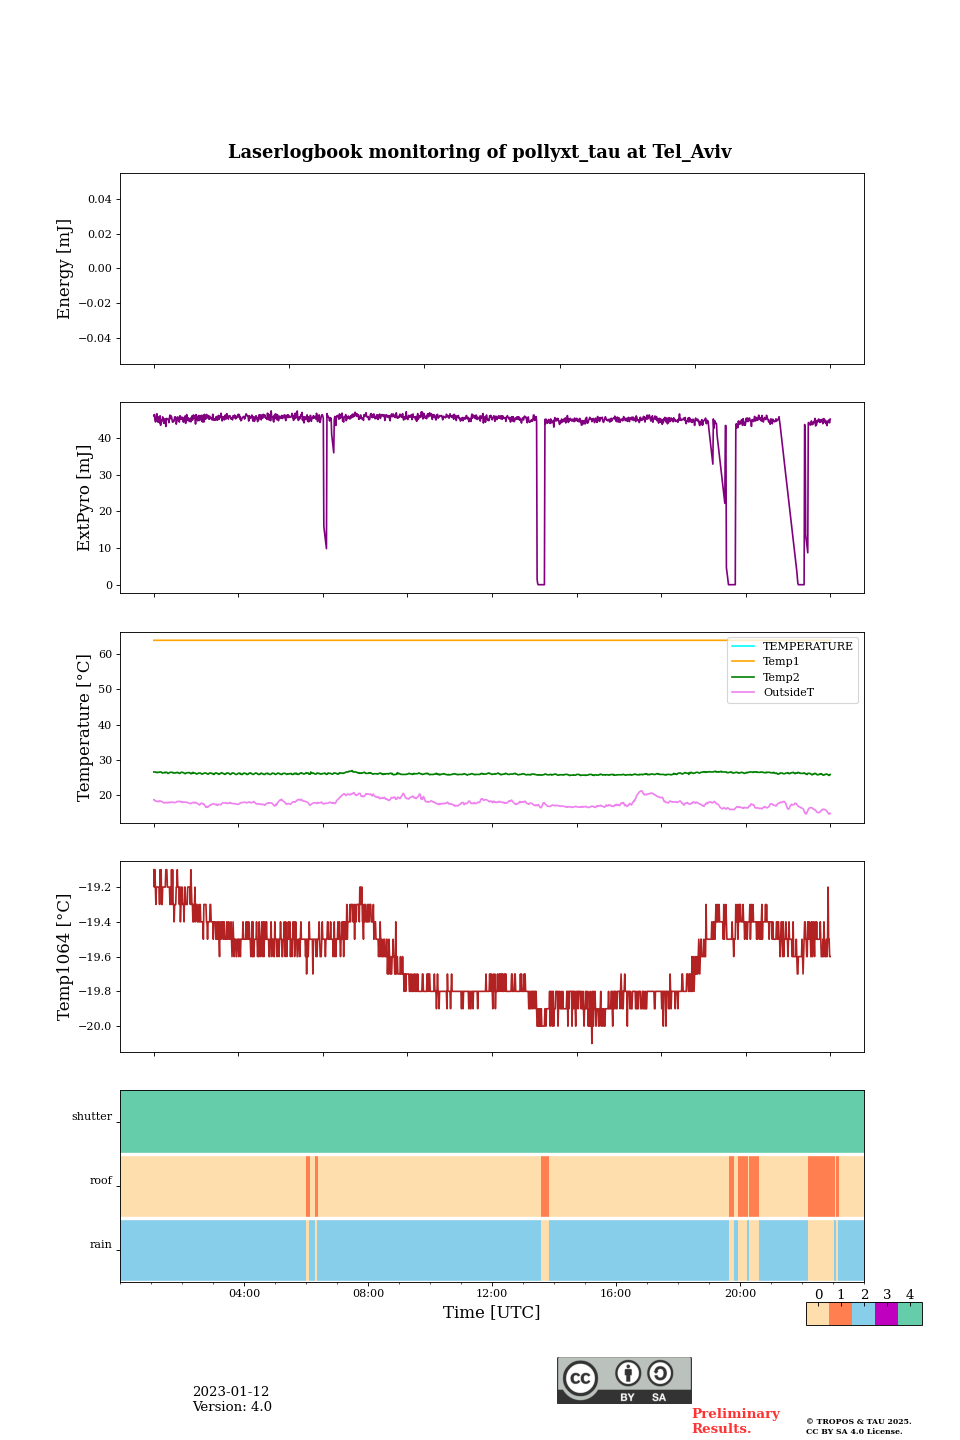Click the roof row label
Viewport: 960px width, 1440px height.
[x=101, y=1181]
